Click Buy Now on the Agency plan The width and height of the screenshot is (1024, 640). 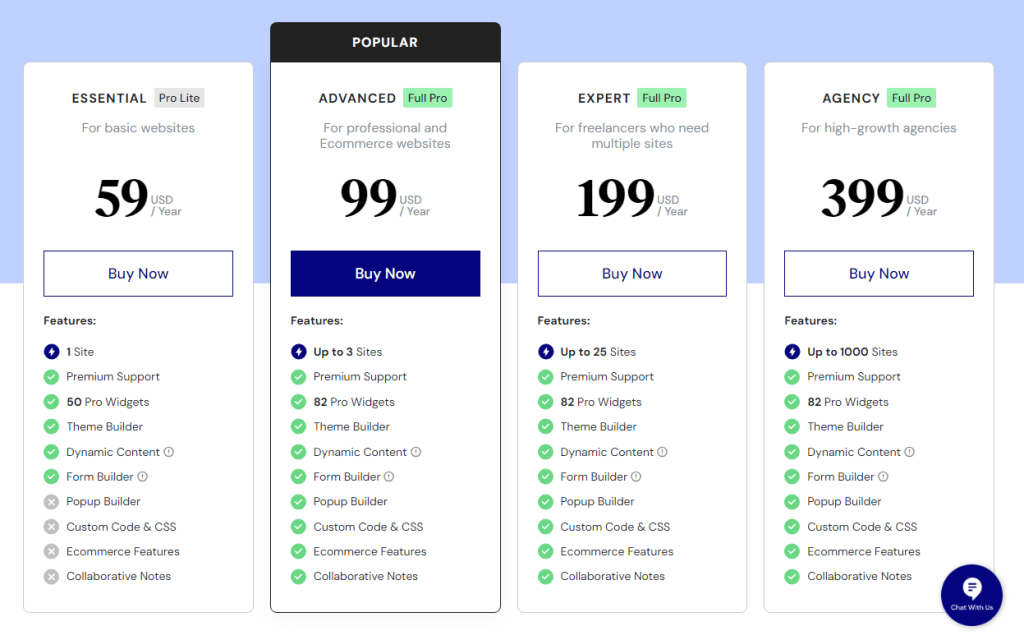tap(878, 273)
